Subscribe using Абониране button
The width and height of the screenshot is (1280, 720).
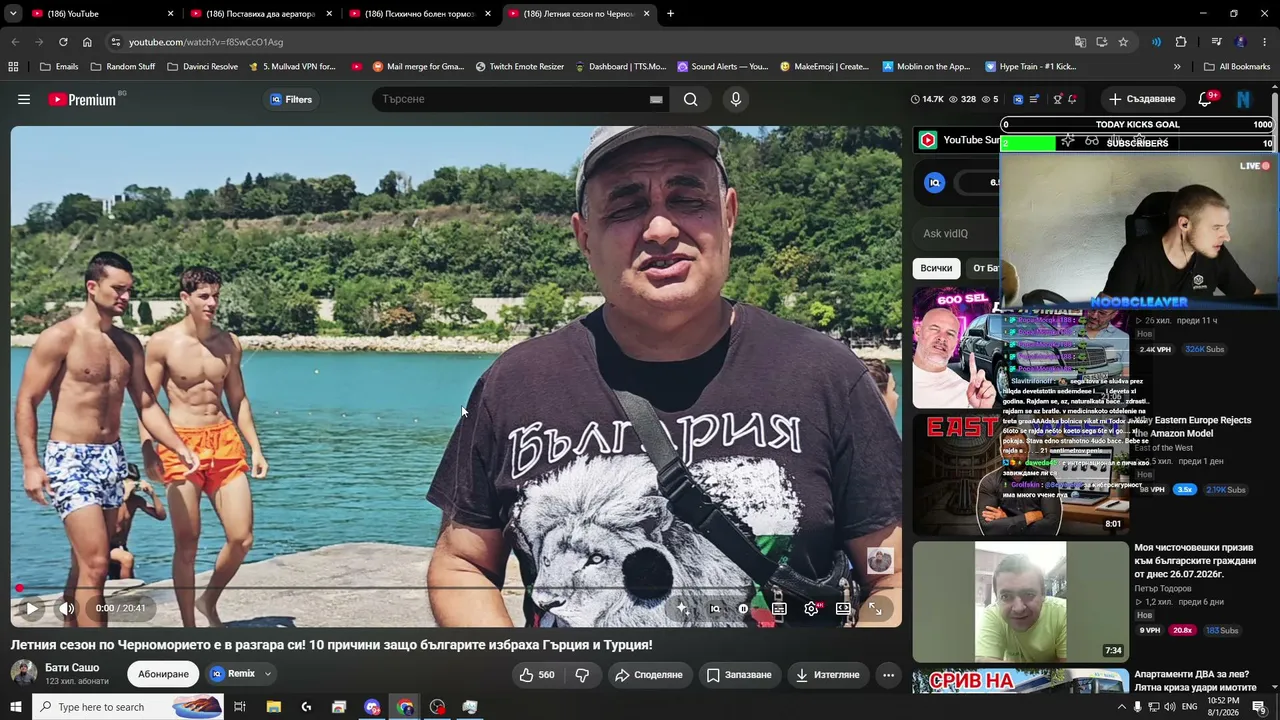coord(163,674)
